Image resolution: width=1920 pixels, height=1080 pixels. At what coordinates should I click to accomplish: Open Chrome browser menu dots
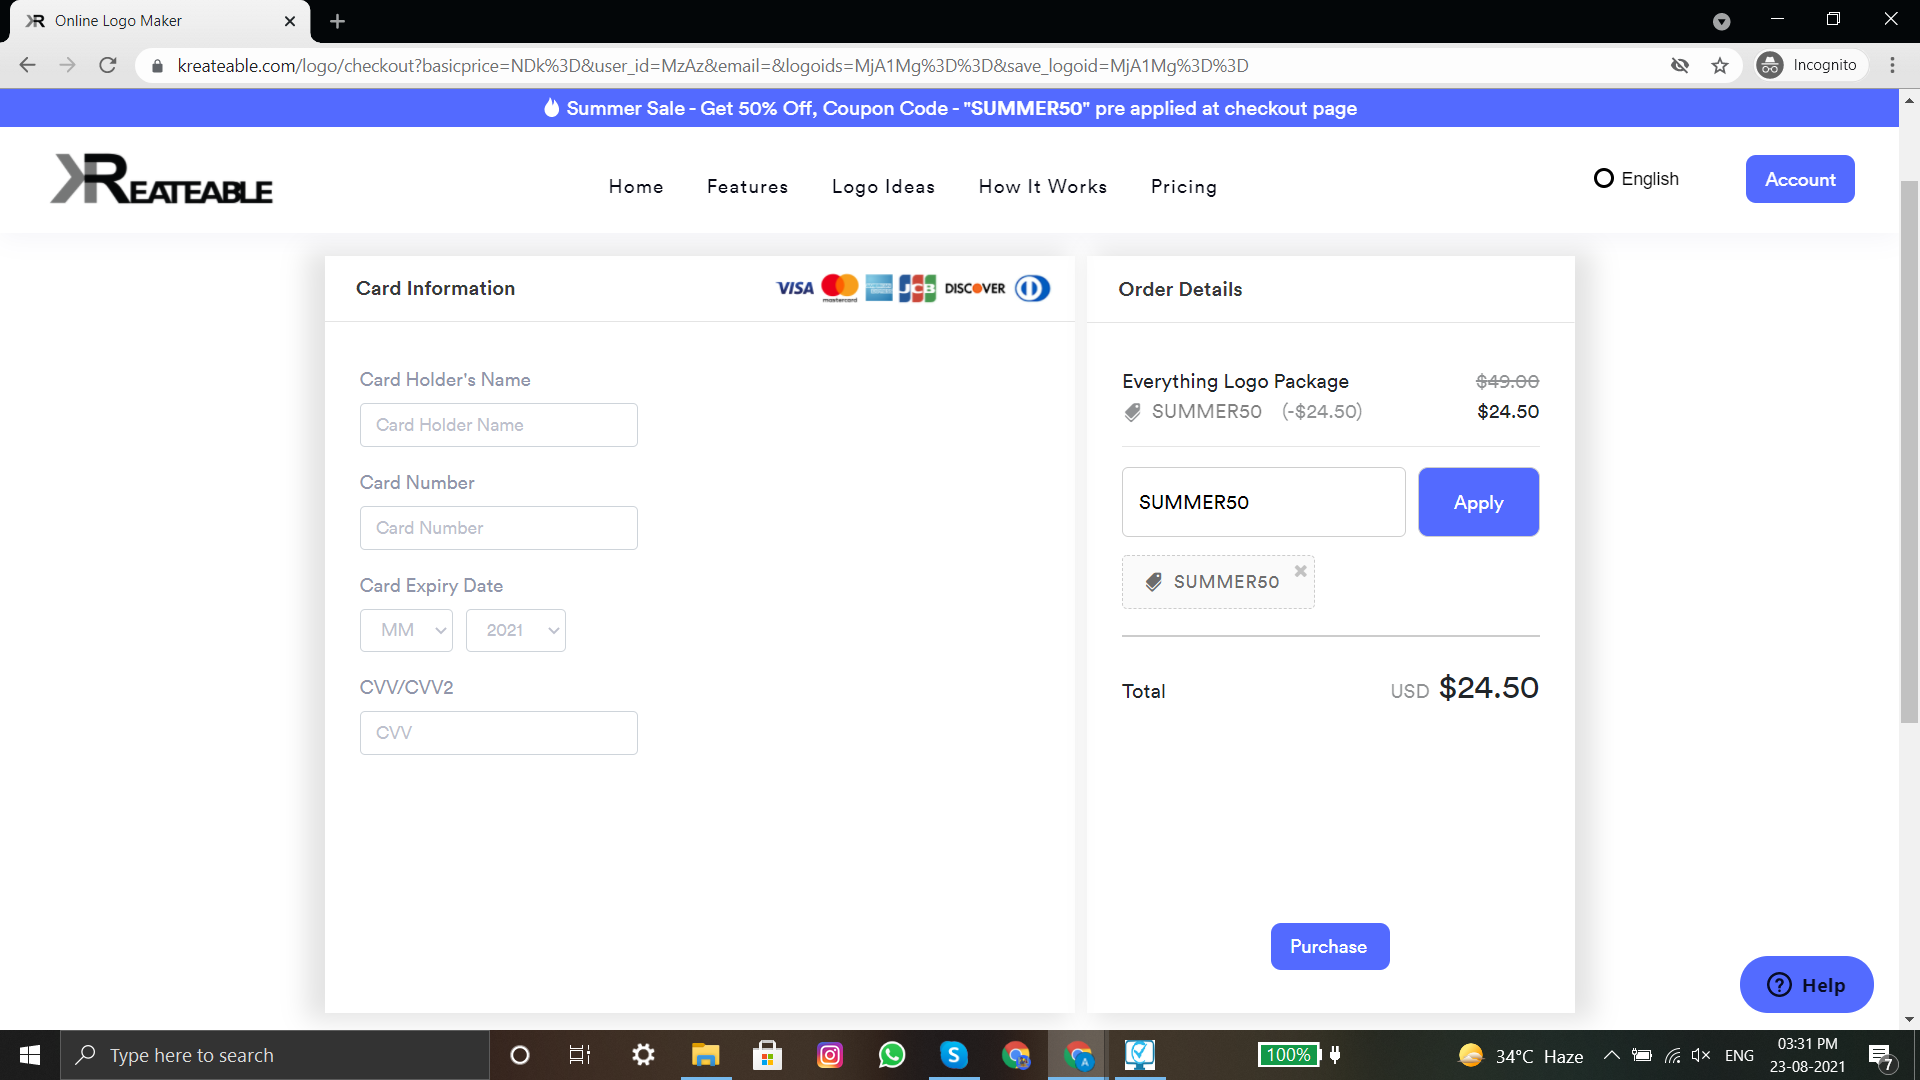click(x=1892, y=66)
